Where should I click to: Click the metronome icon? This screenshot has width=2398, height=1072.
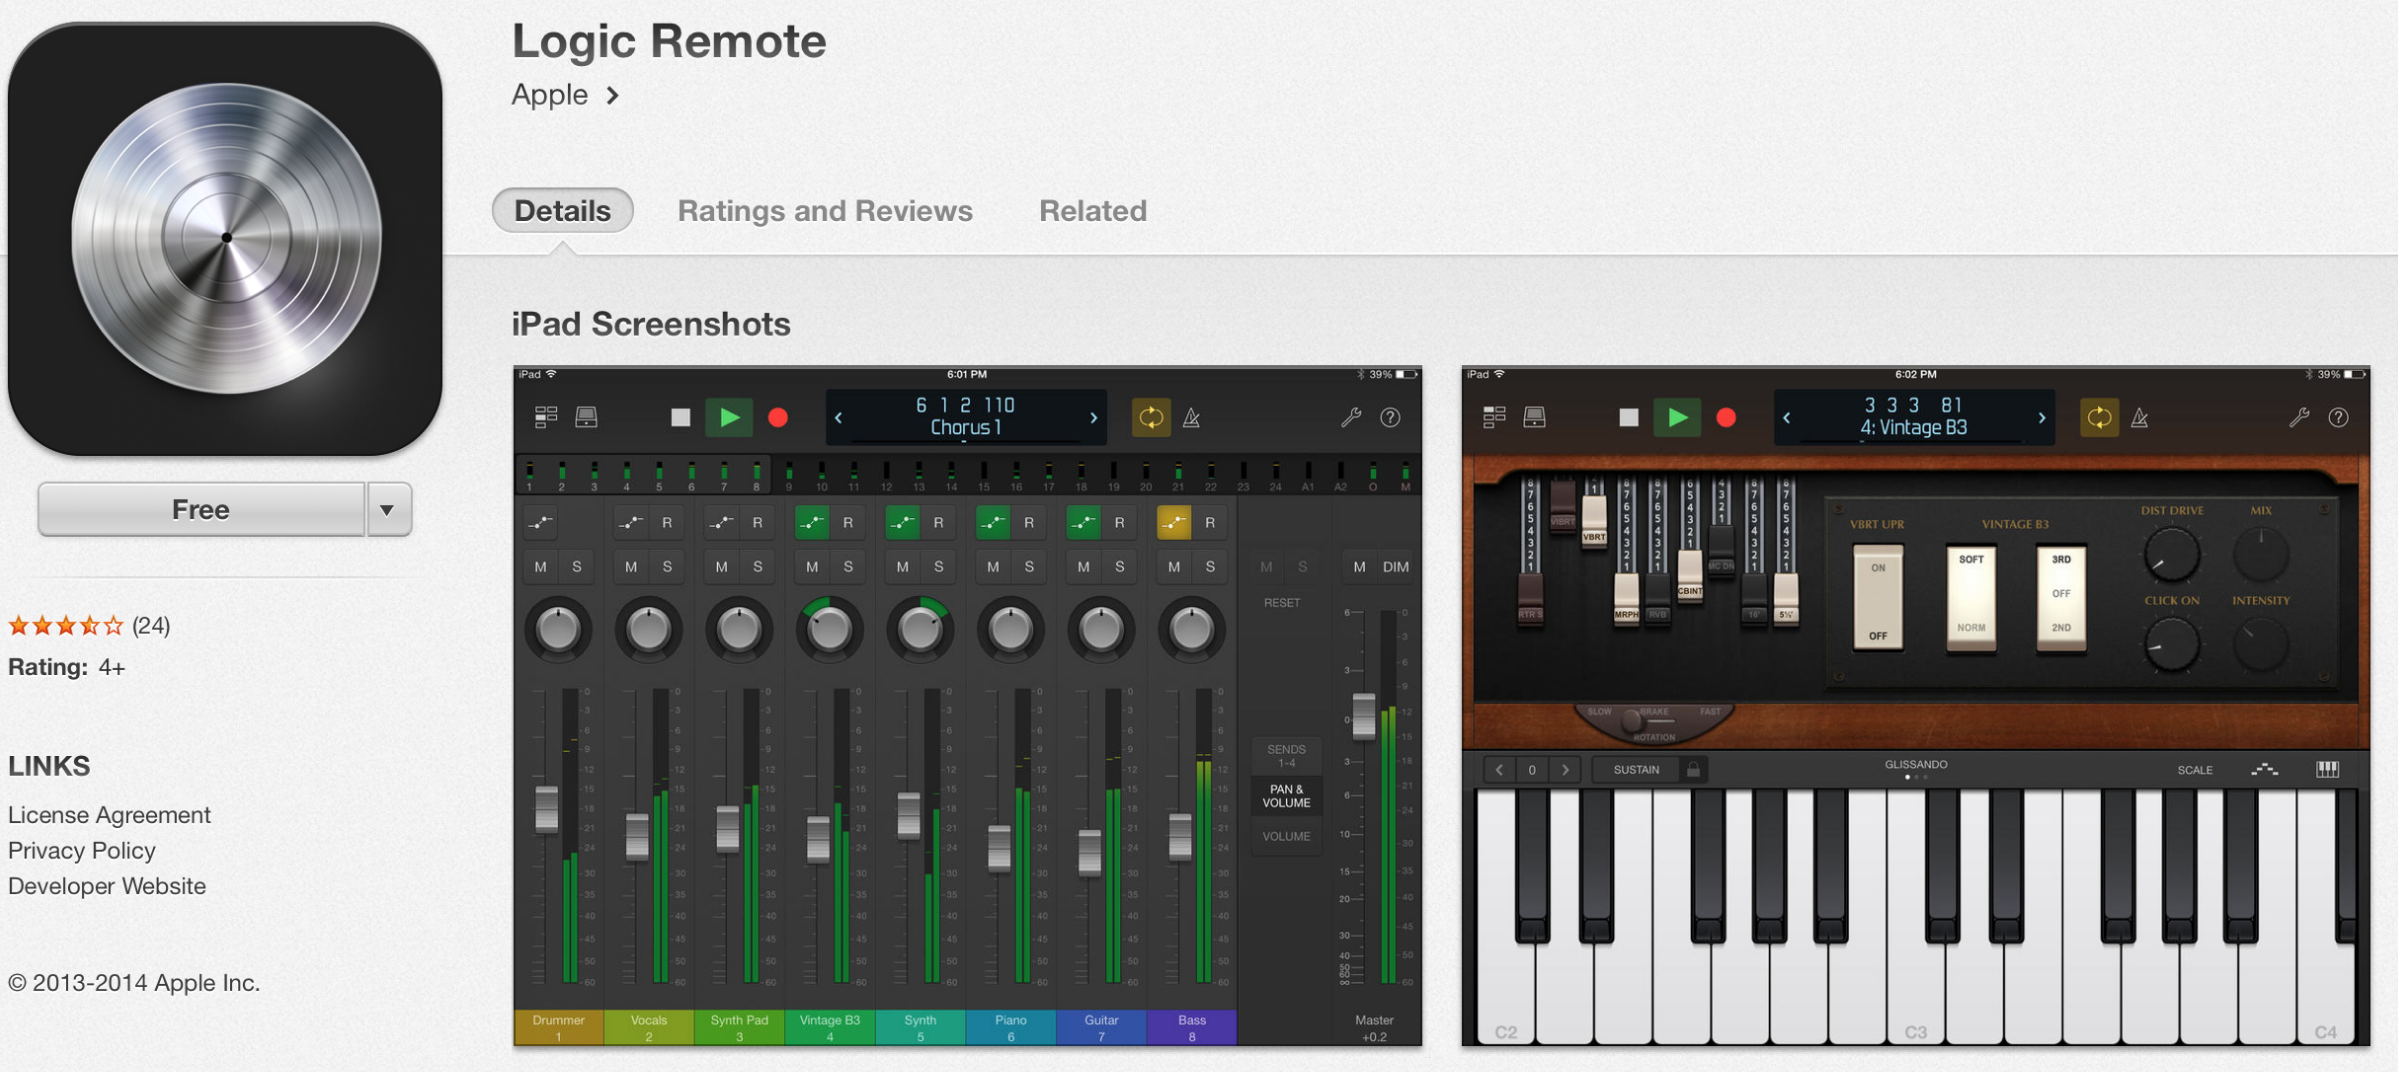coord(1190,418)
